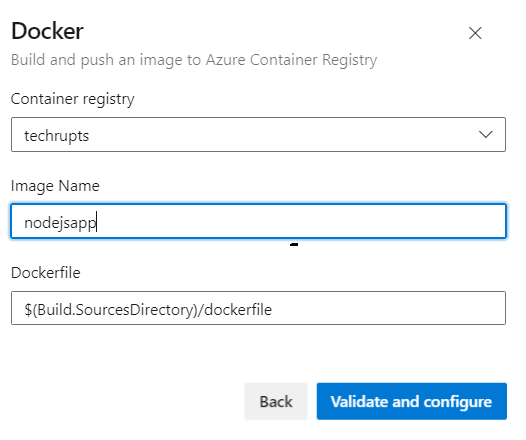The image size is (526, 440).
Task: Click the $(Build.SourcesDirectory)/dockerfile text
Action: pyautogui.click(x=148, y=310)
